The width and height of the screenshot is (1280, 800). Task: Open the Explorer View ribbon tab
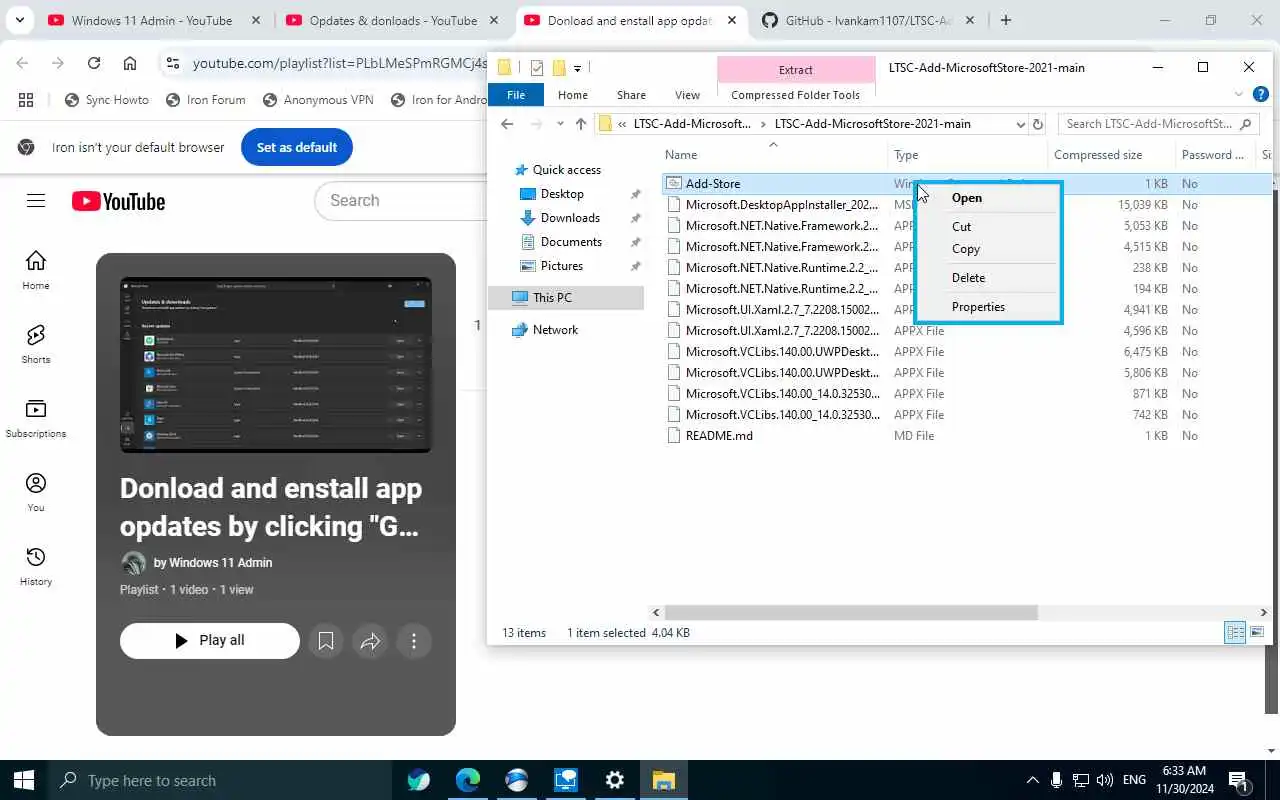coord(687,95)
